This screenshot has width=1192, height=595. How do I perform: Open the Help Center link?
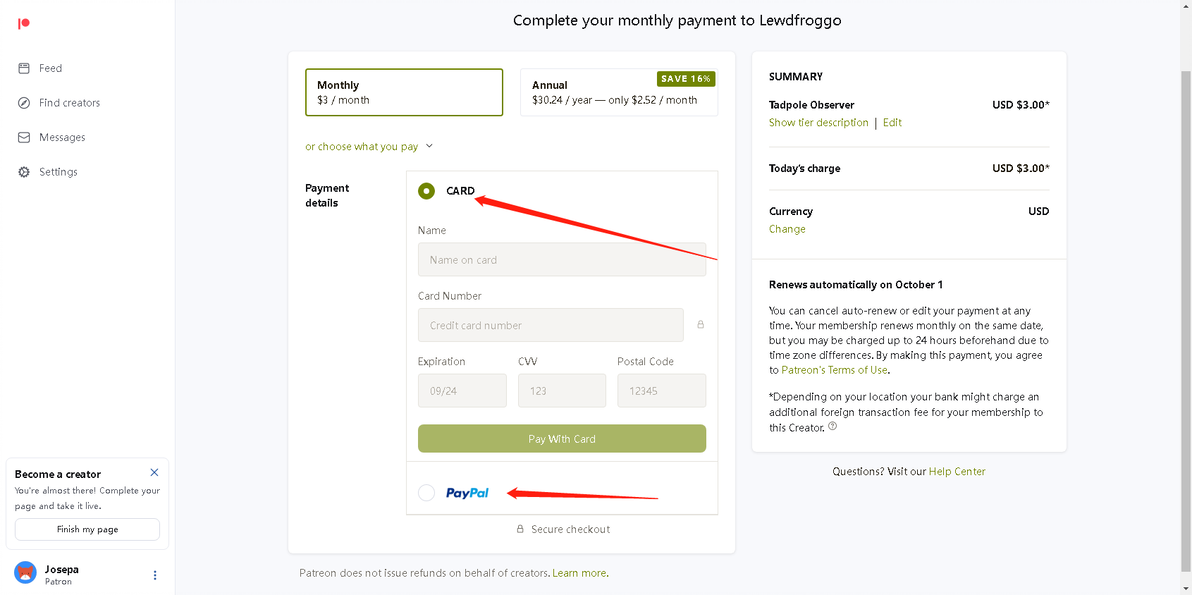pos(956,471)
